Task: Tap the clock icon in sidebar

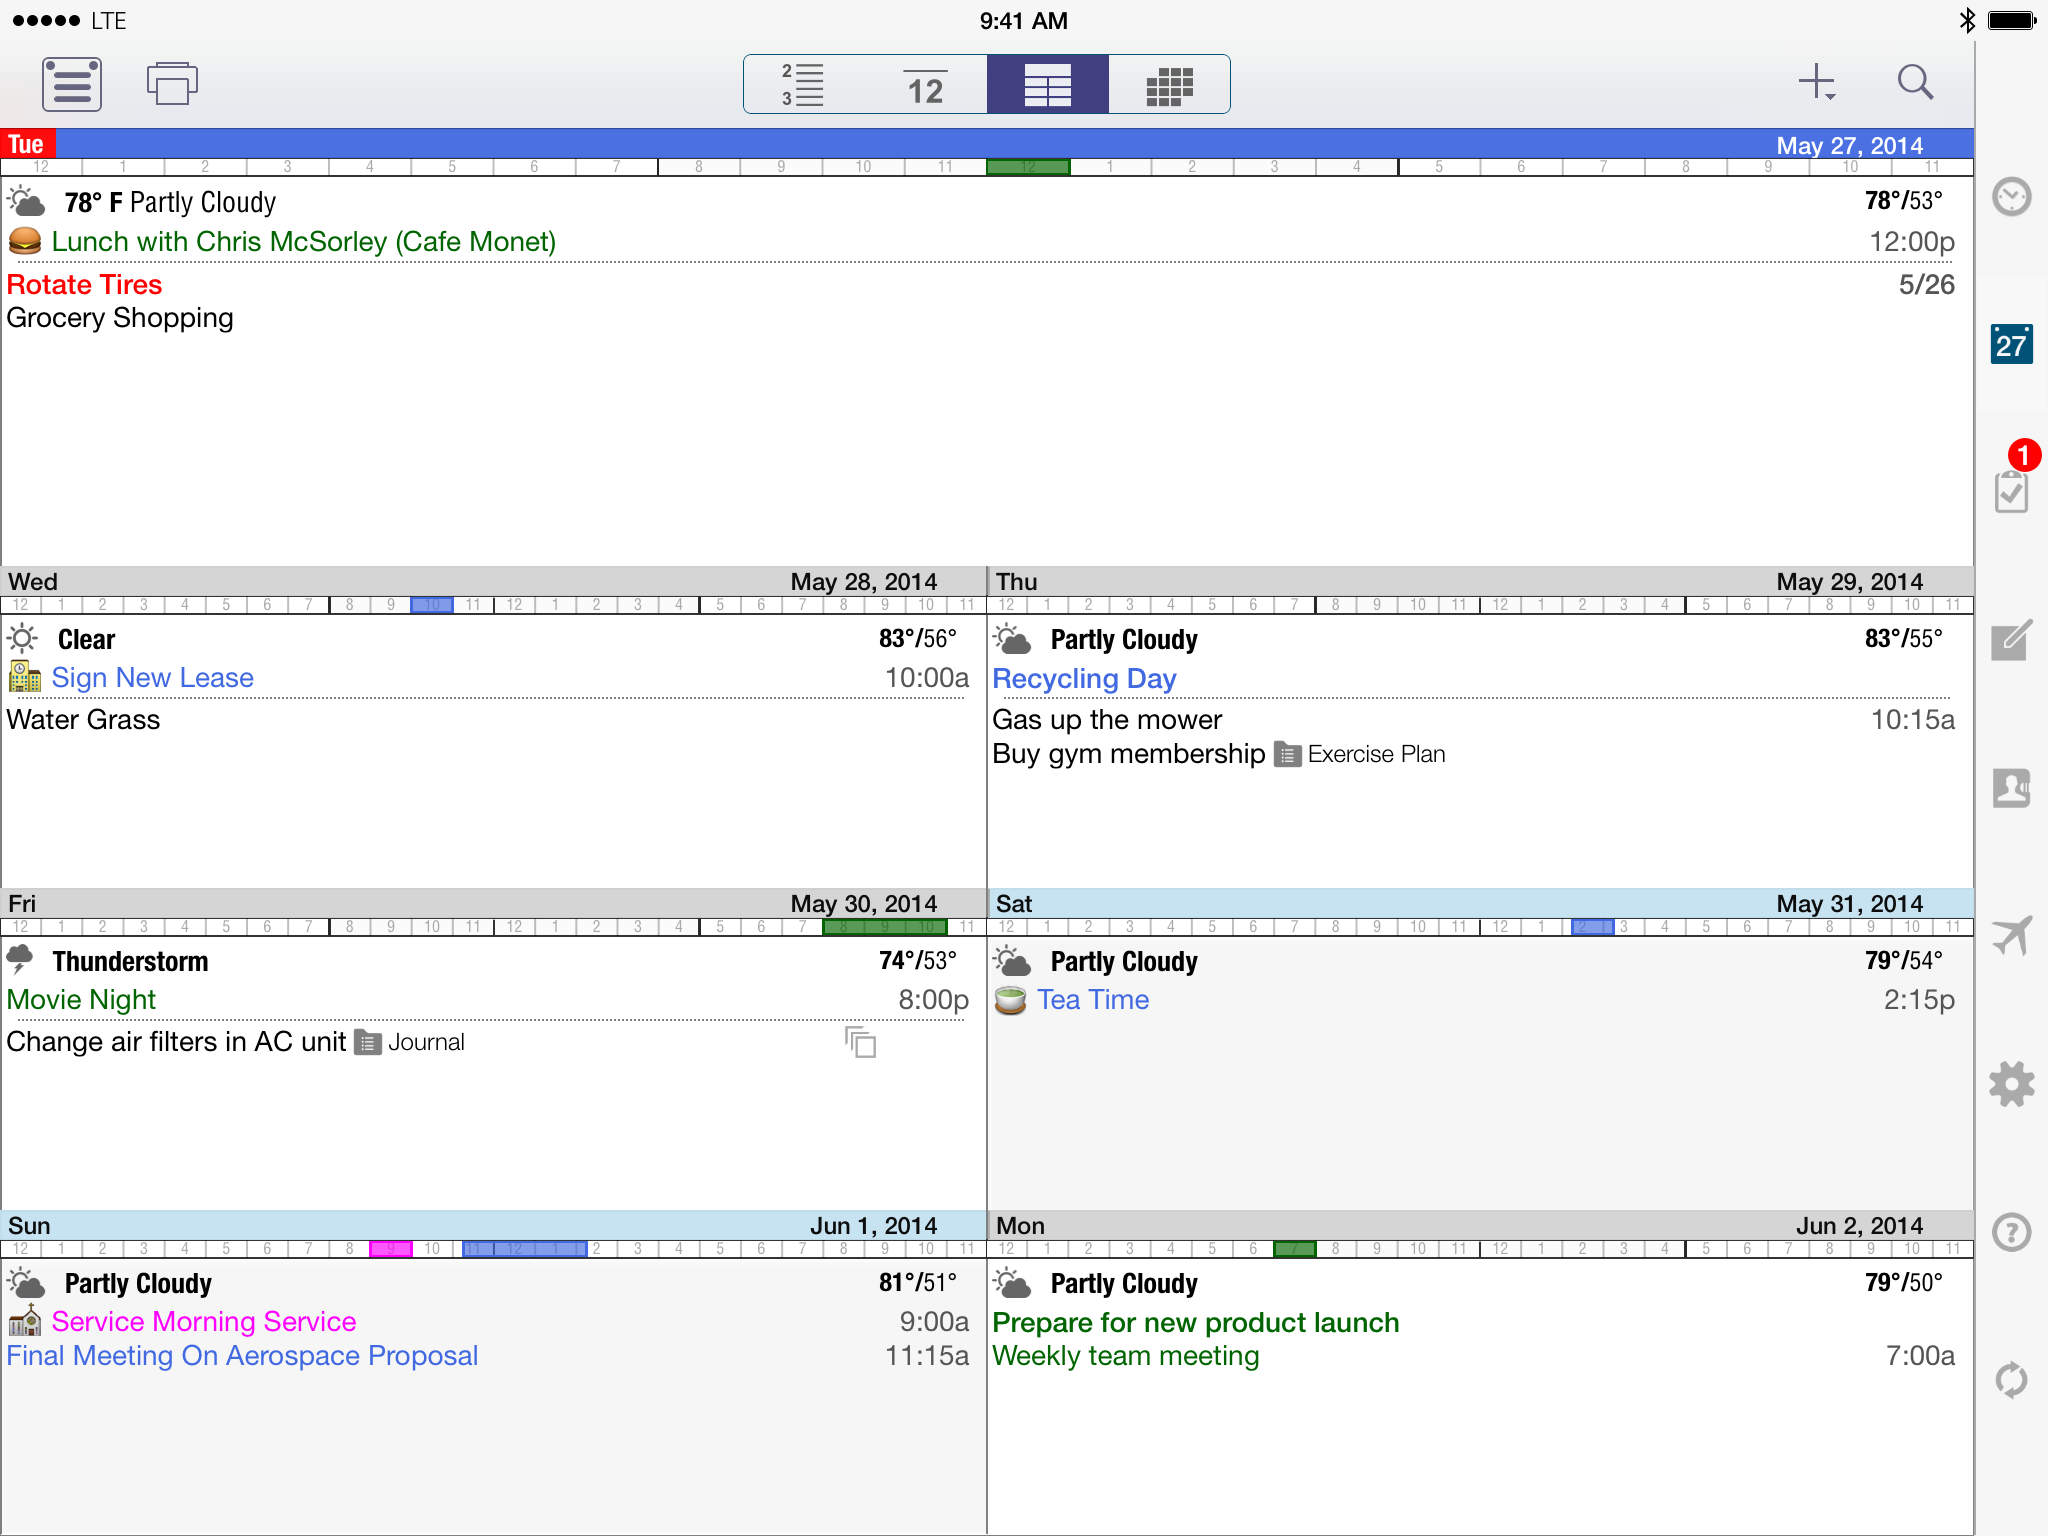Action: point(2011,197)
